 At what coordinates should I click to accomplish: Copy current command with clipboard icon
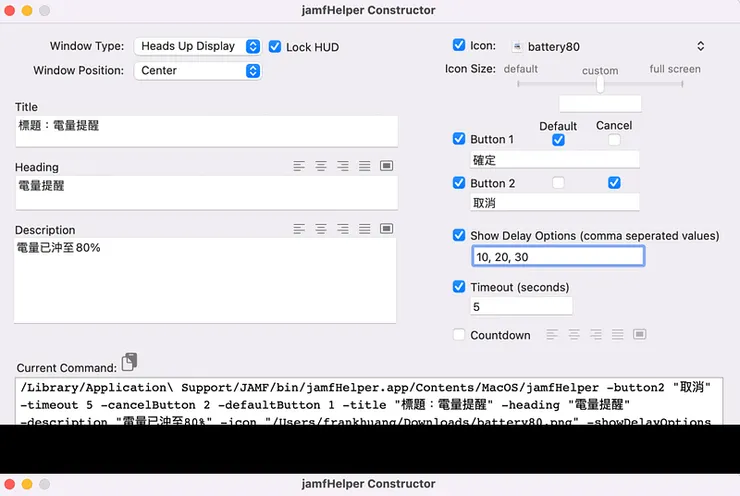(129, 362)
